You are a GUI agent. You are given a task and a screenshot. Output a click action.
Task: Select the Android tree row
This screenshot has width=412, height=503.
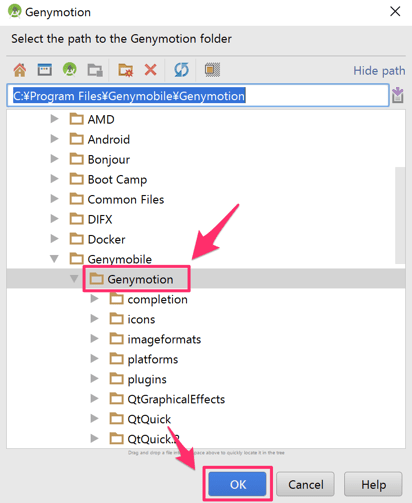[x=206, y=139]
